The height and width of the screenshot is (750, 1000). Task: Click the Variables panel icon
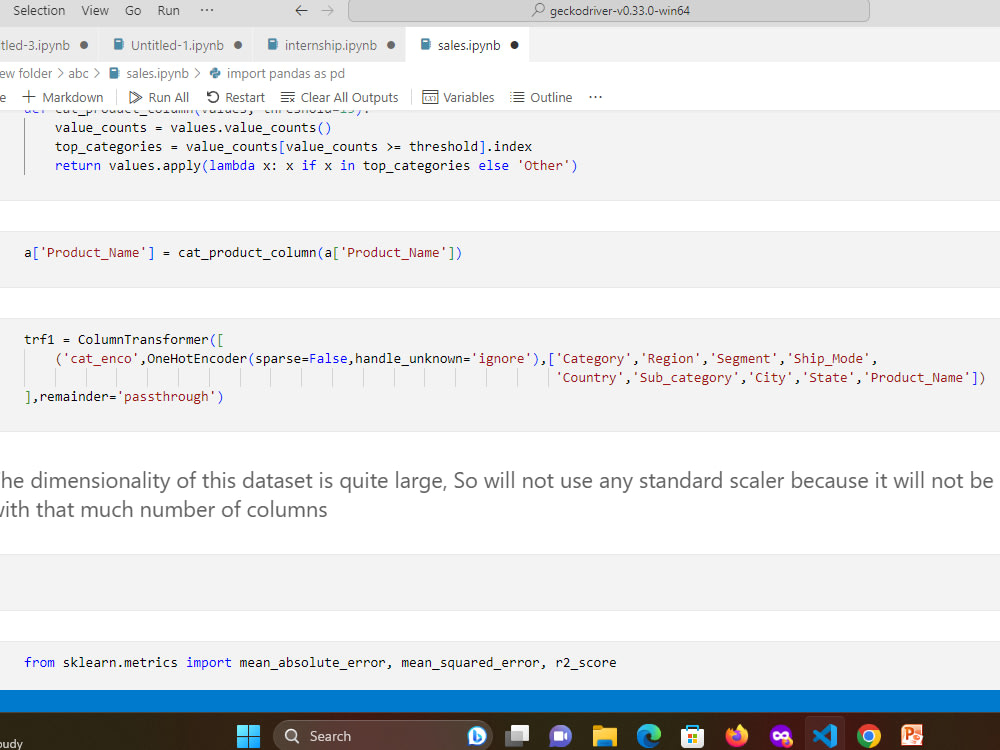[x=430, y=97]
